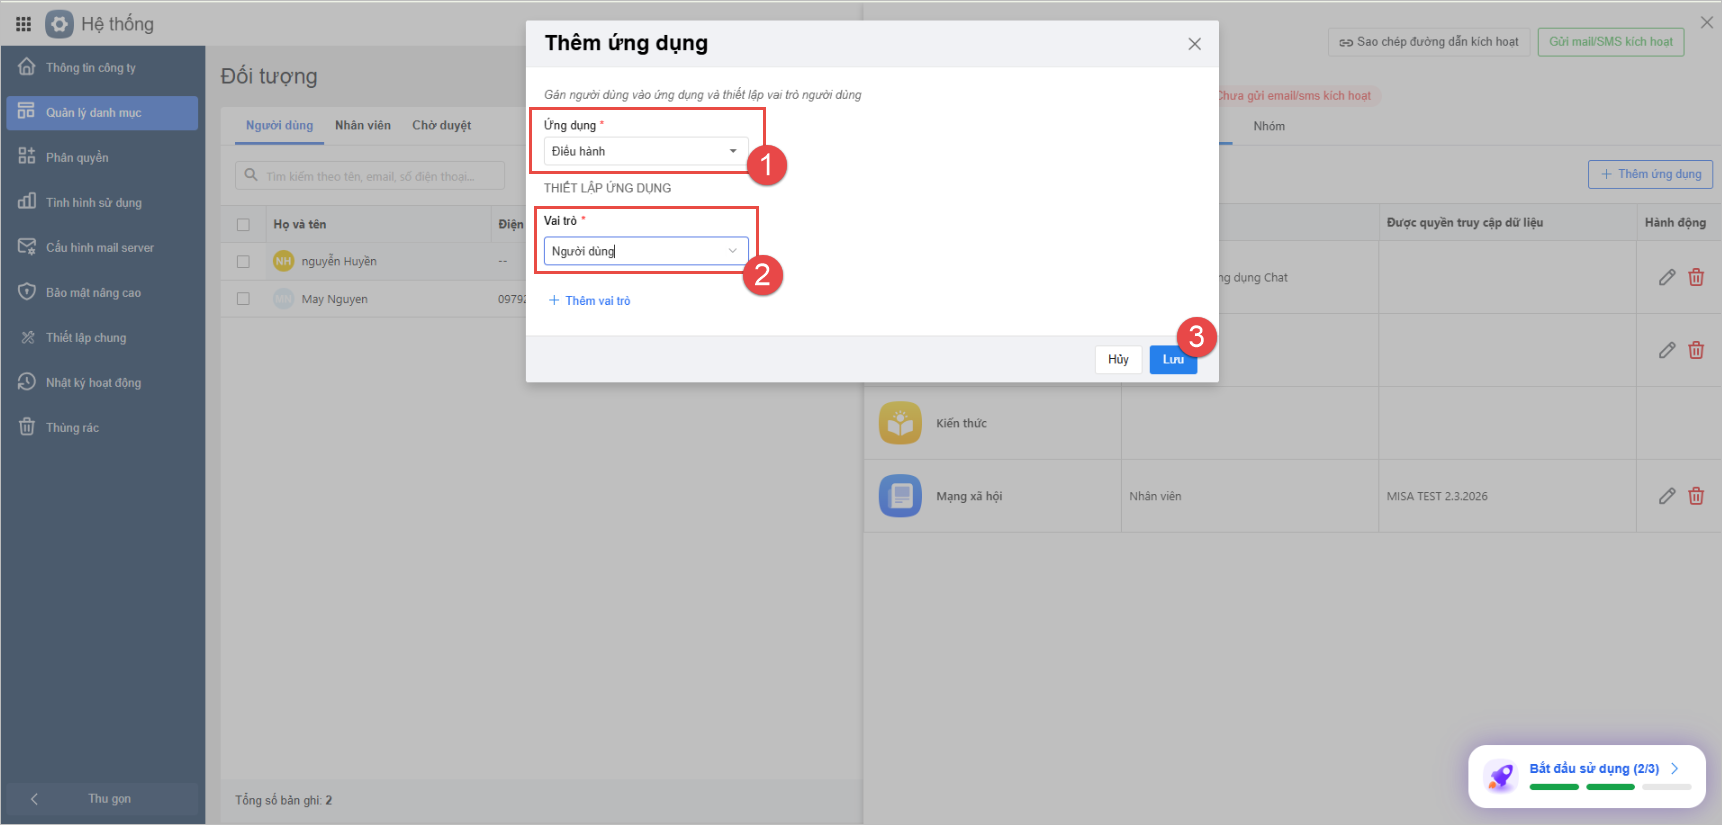Click May Nguyen avatar icon

[284, 299]
